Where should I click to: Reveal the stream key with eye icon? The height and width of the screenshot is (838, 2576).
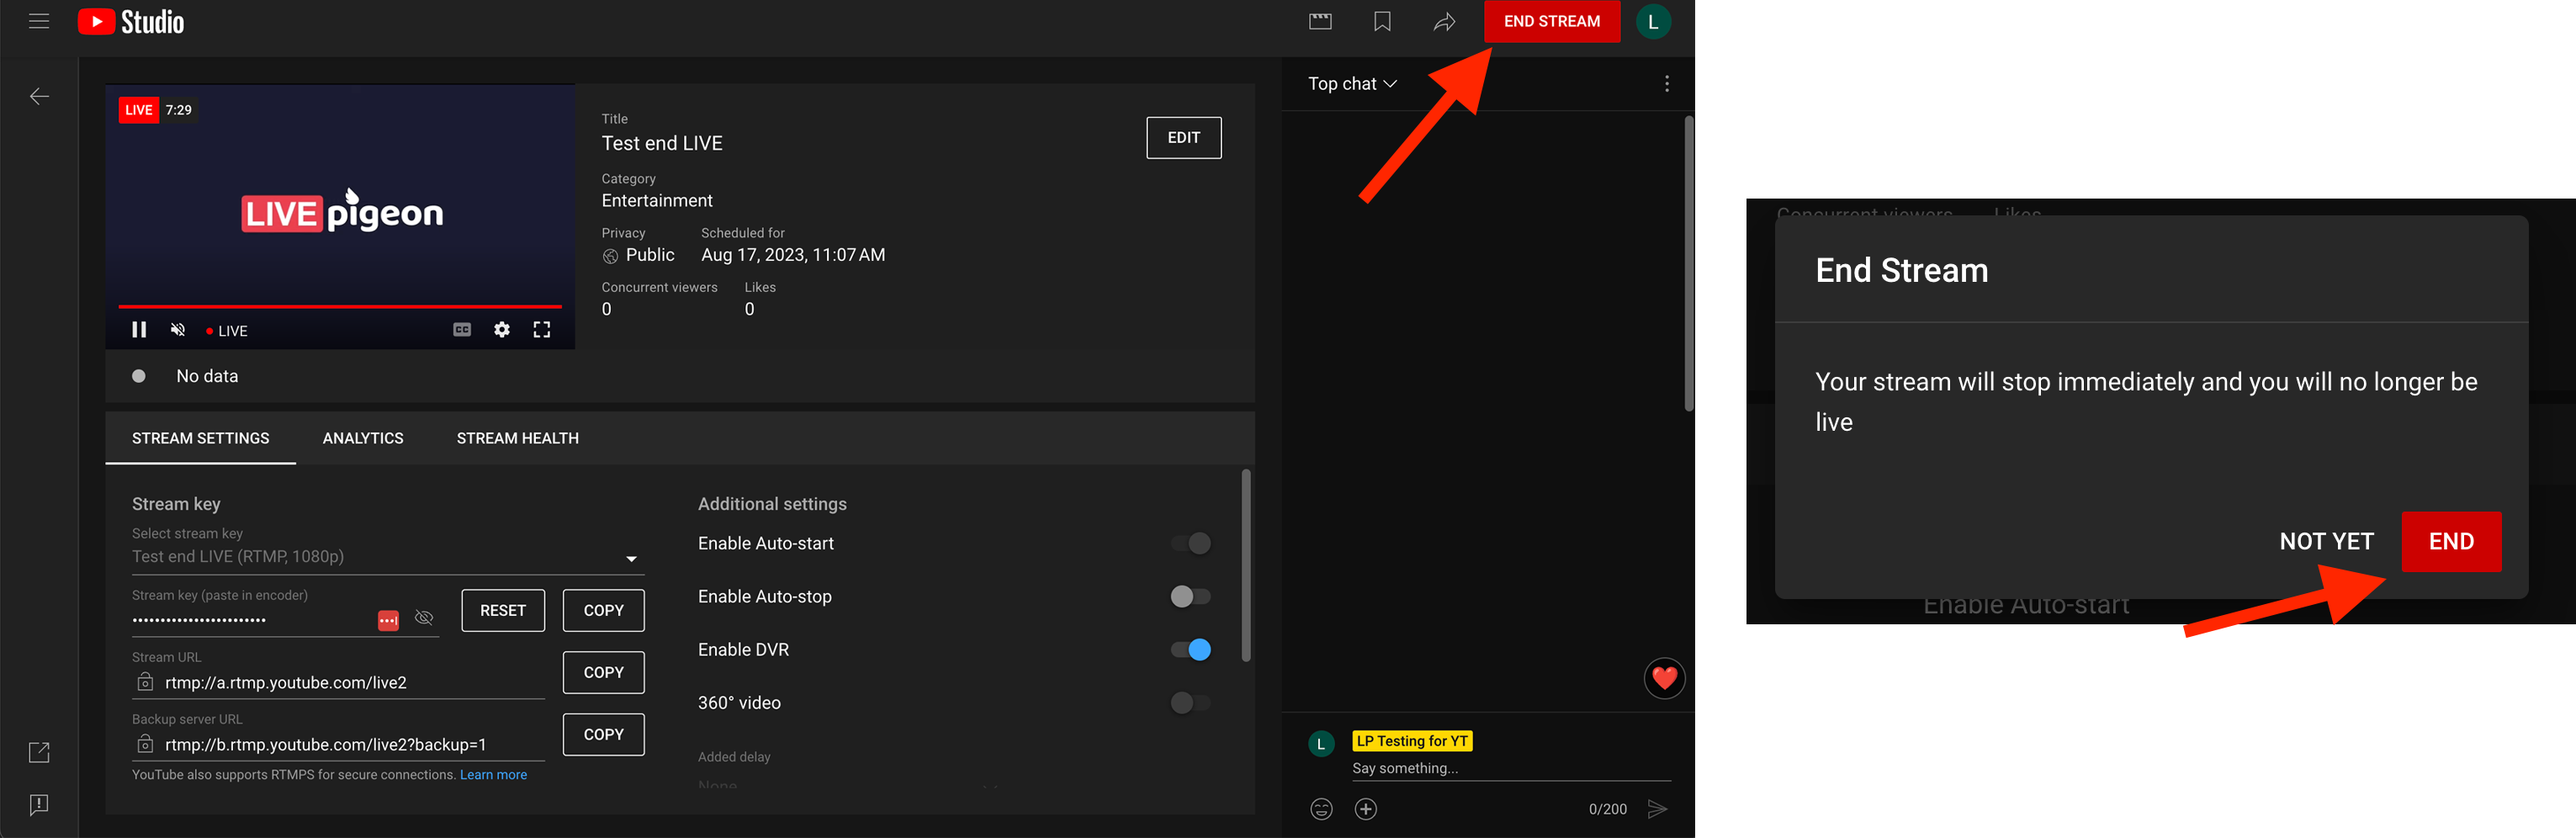424,618
